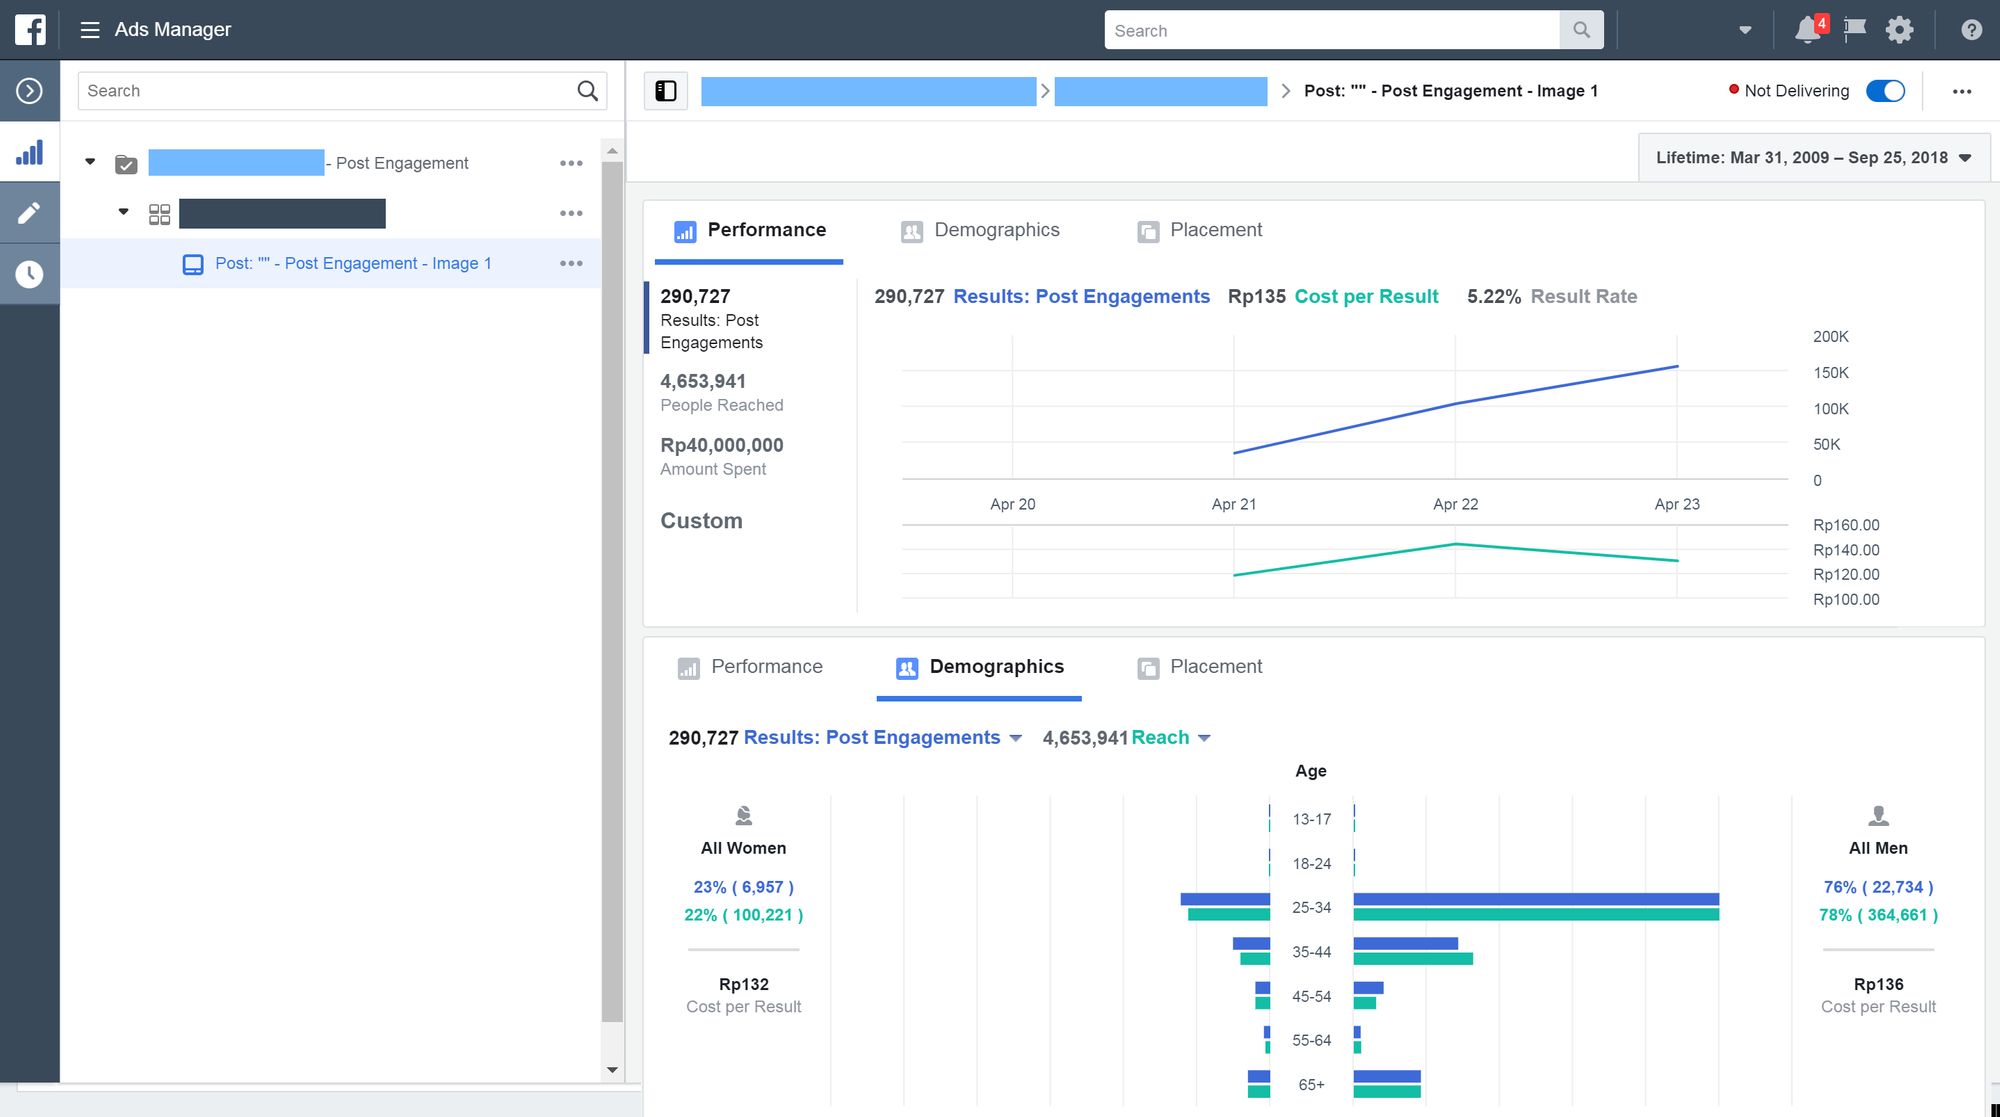Click the men 25-34 green reach bar
This screenshot has height=1117, width=2000.
point(1536,914)
